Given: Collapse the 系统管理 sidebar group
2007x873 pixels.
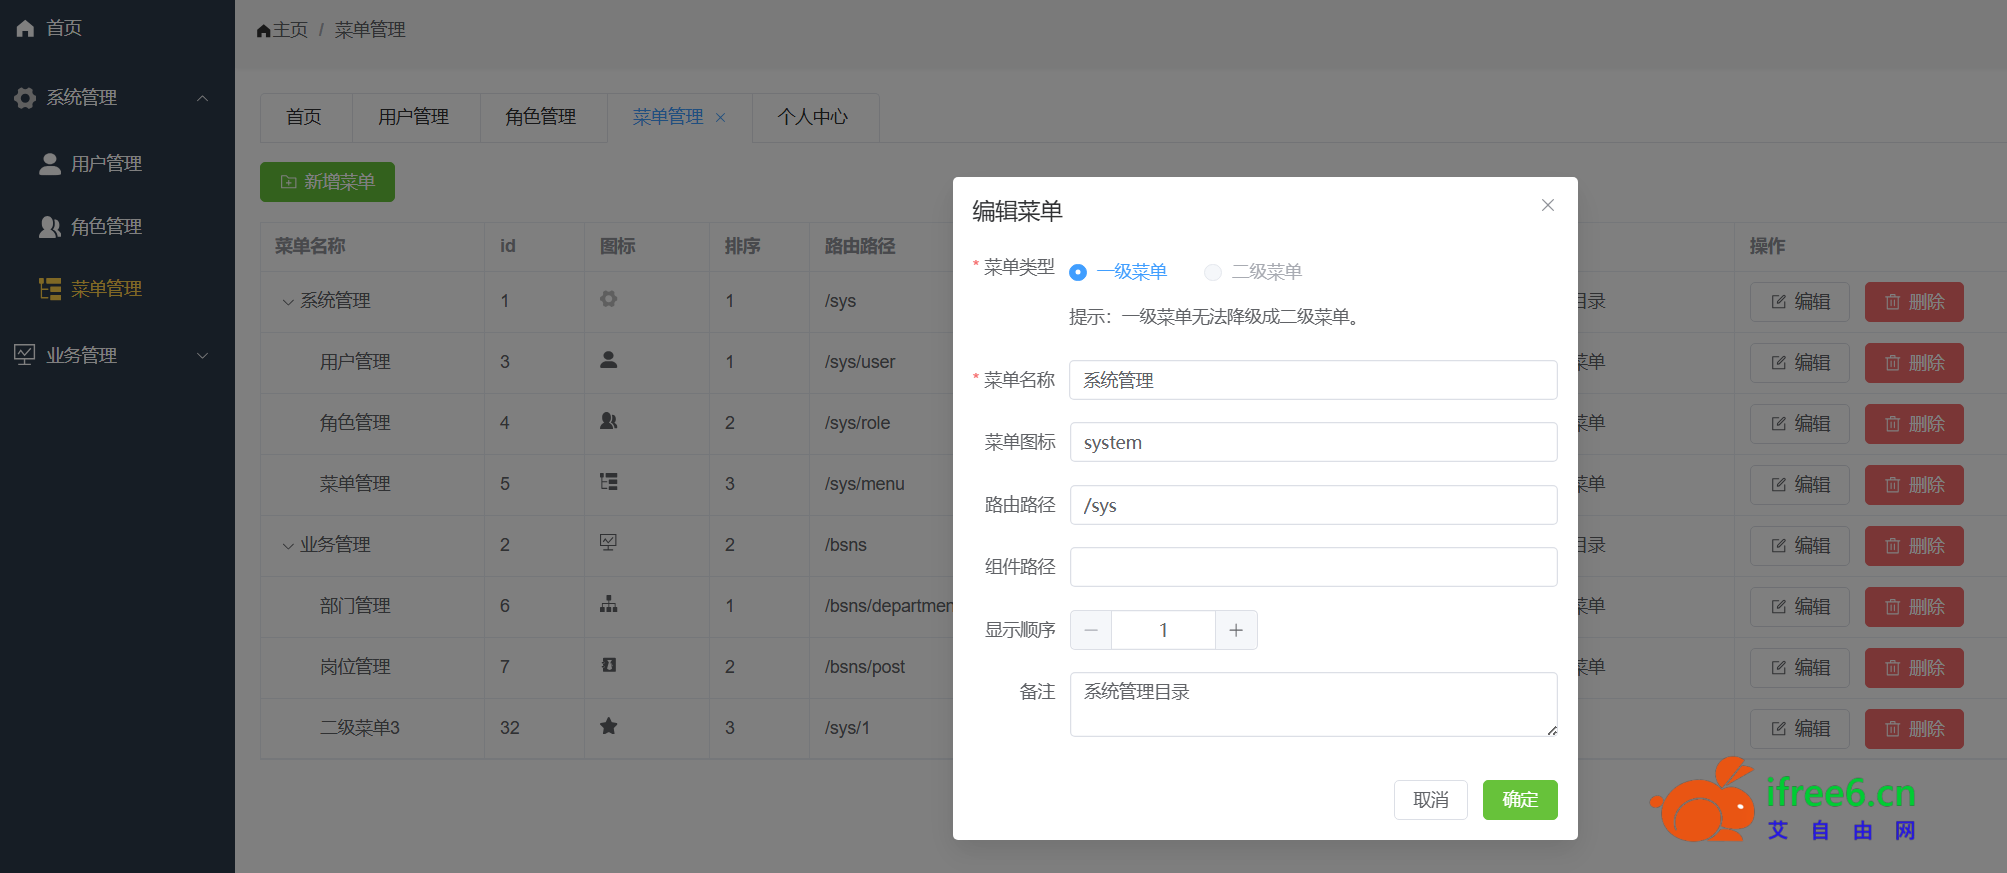Looking at the screenshot, I should point(202,98).
